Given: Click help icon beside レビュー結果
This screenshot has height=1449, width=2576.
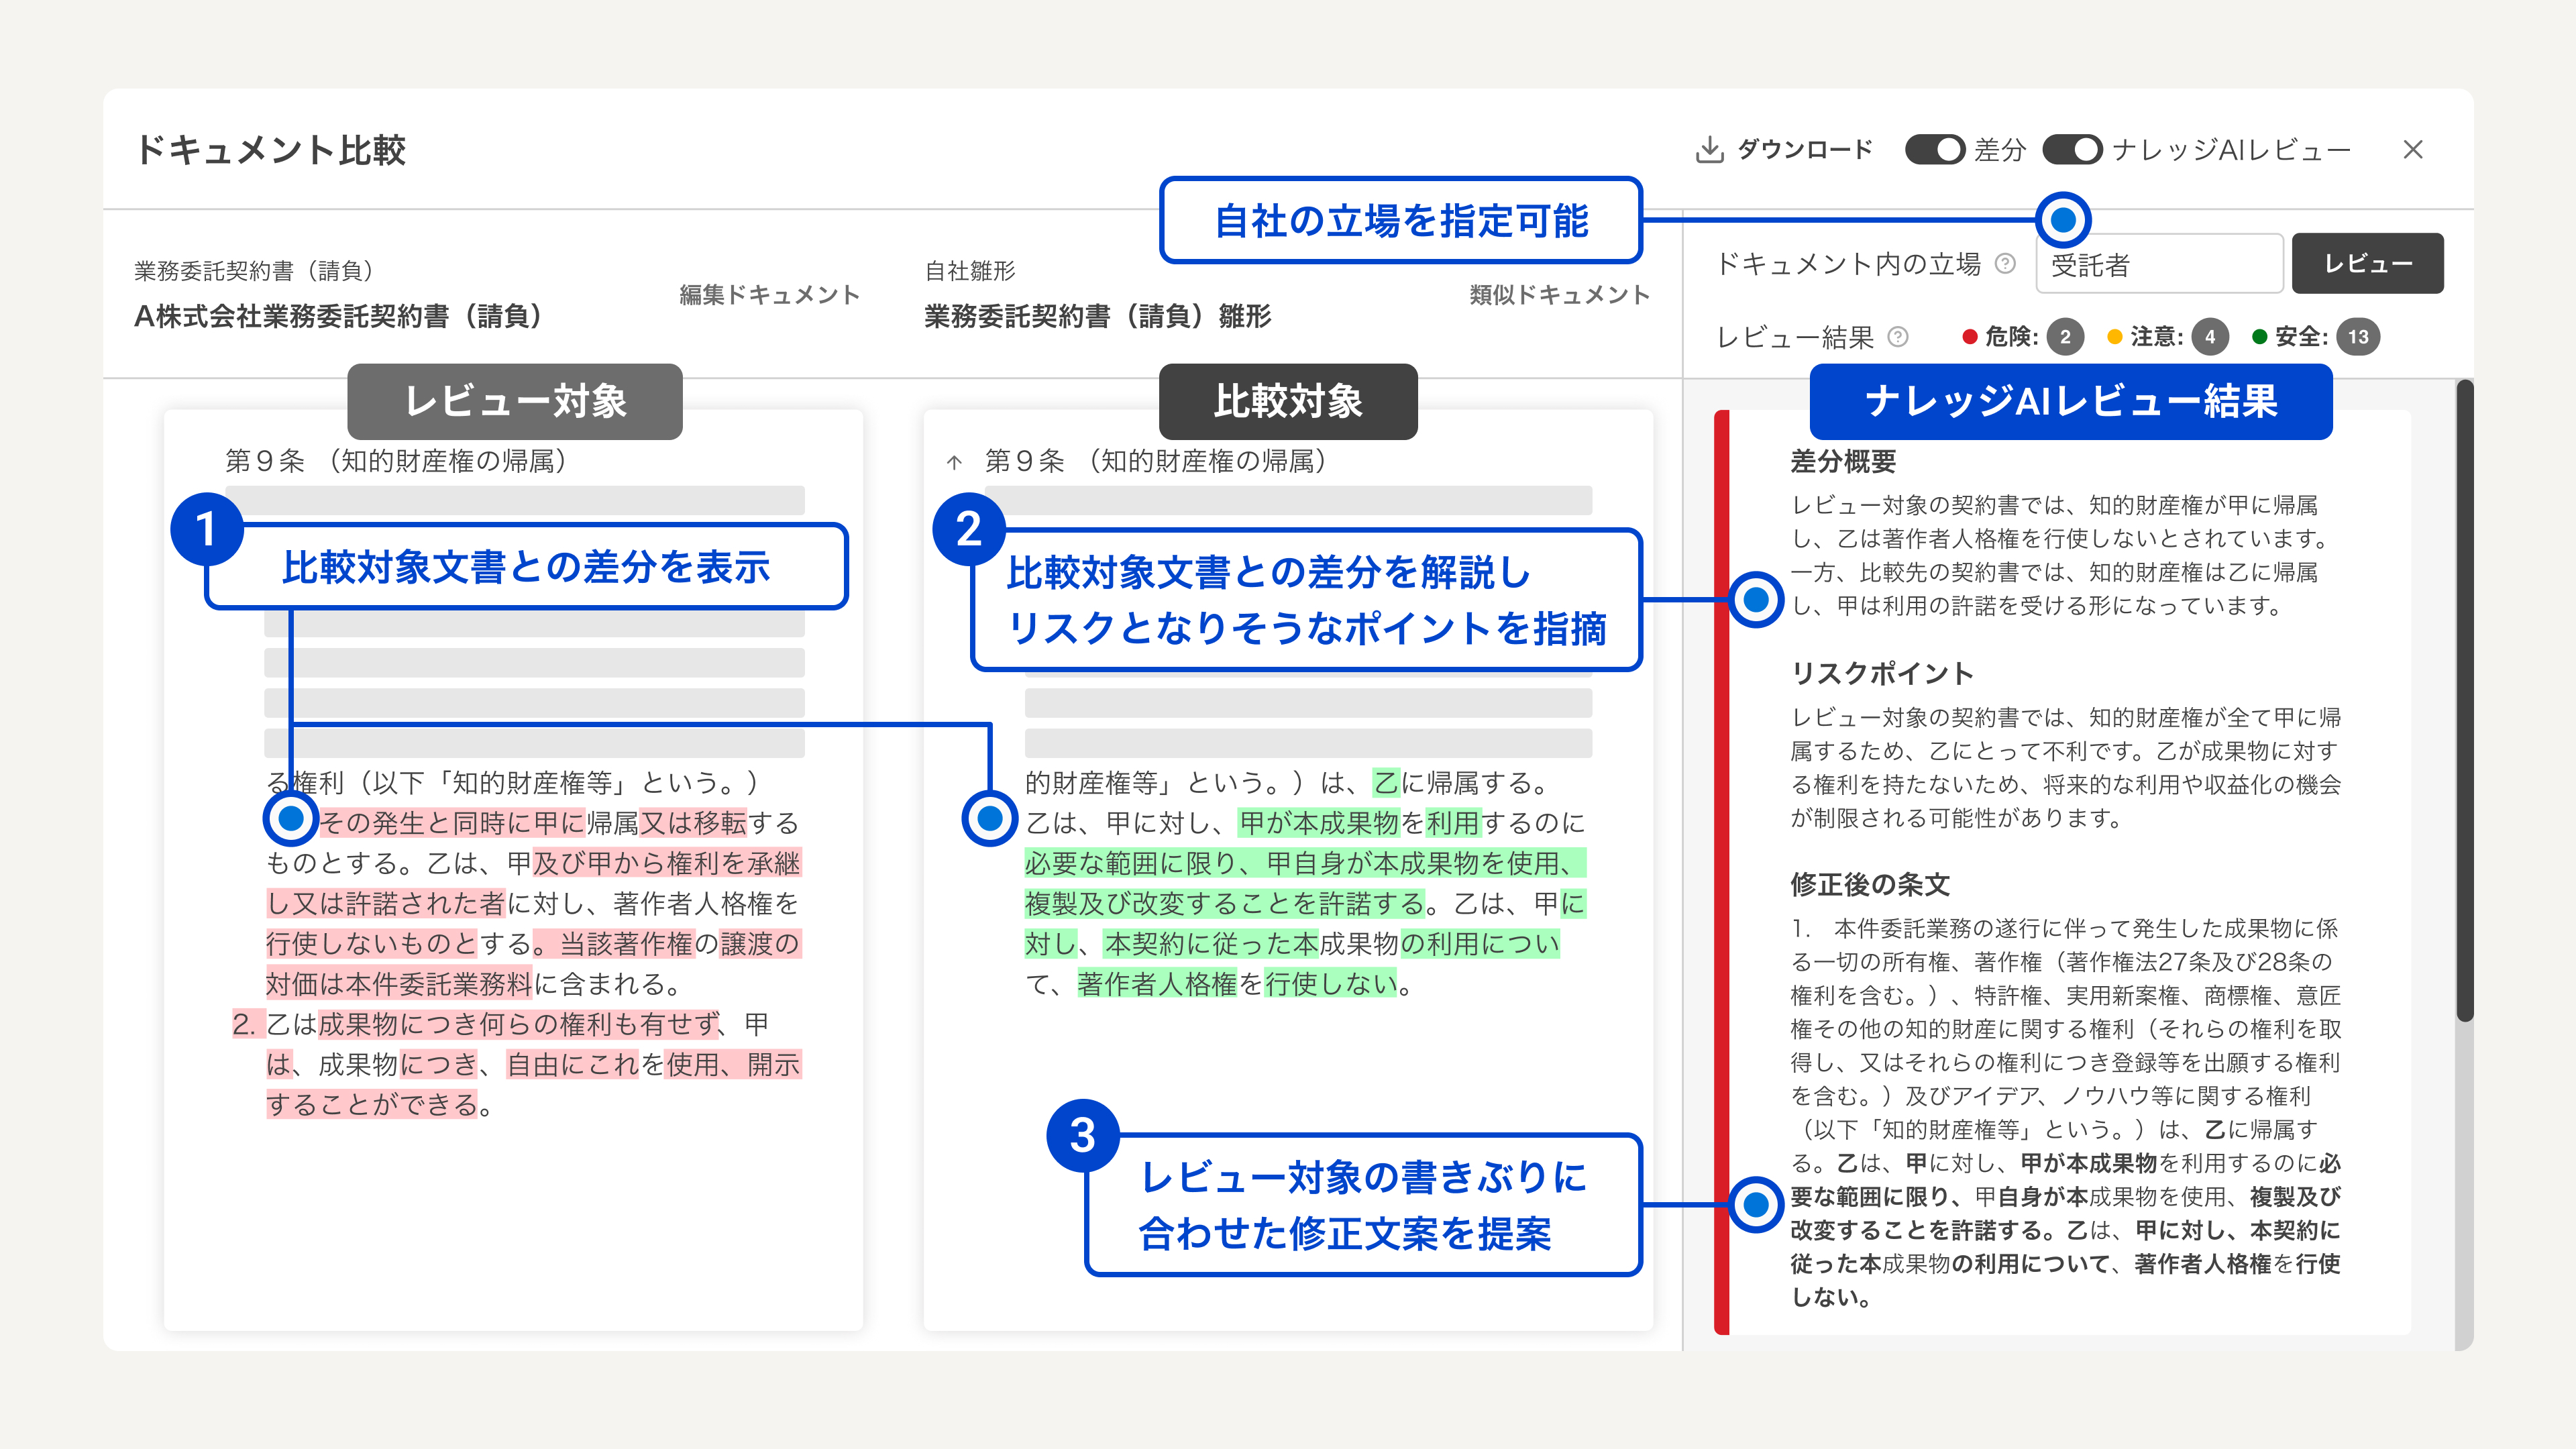Looking at the screenshot, I should 1897,337.
